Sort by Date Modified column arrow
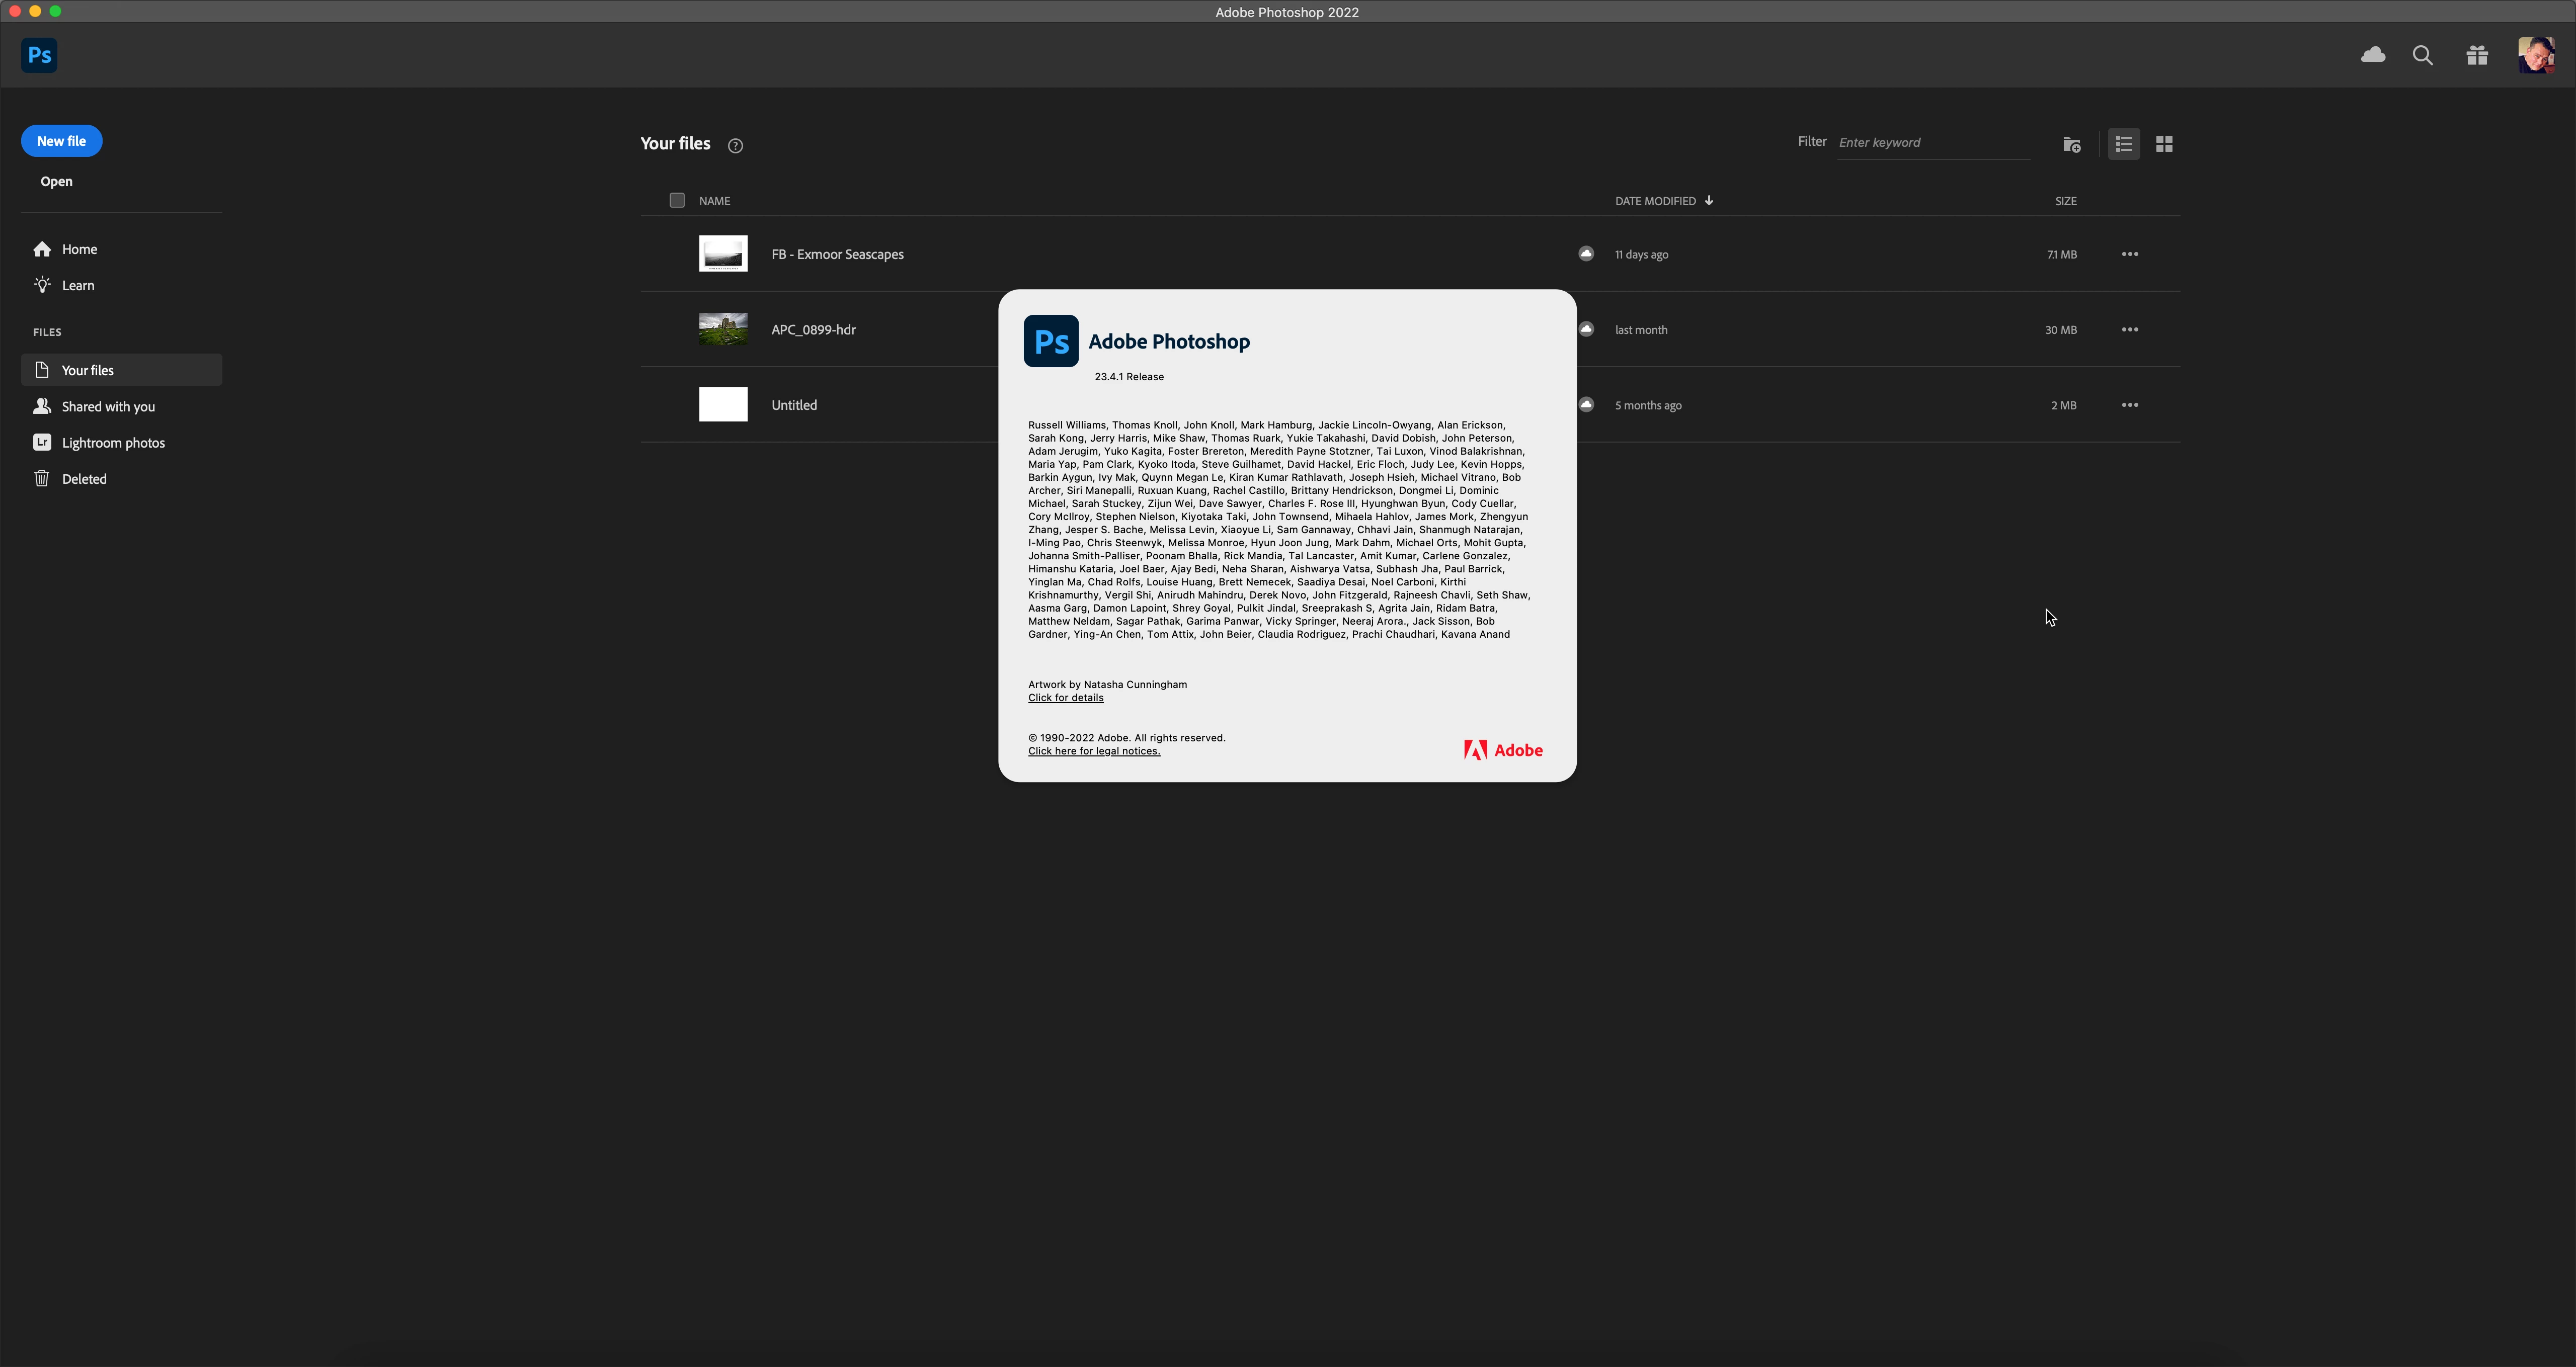The height and width of the screenshot is (1367, 2576). coord(1709,200)
